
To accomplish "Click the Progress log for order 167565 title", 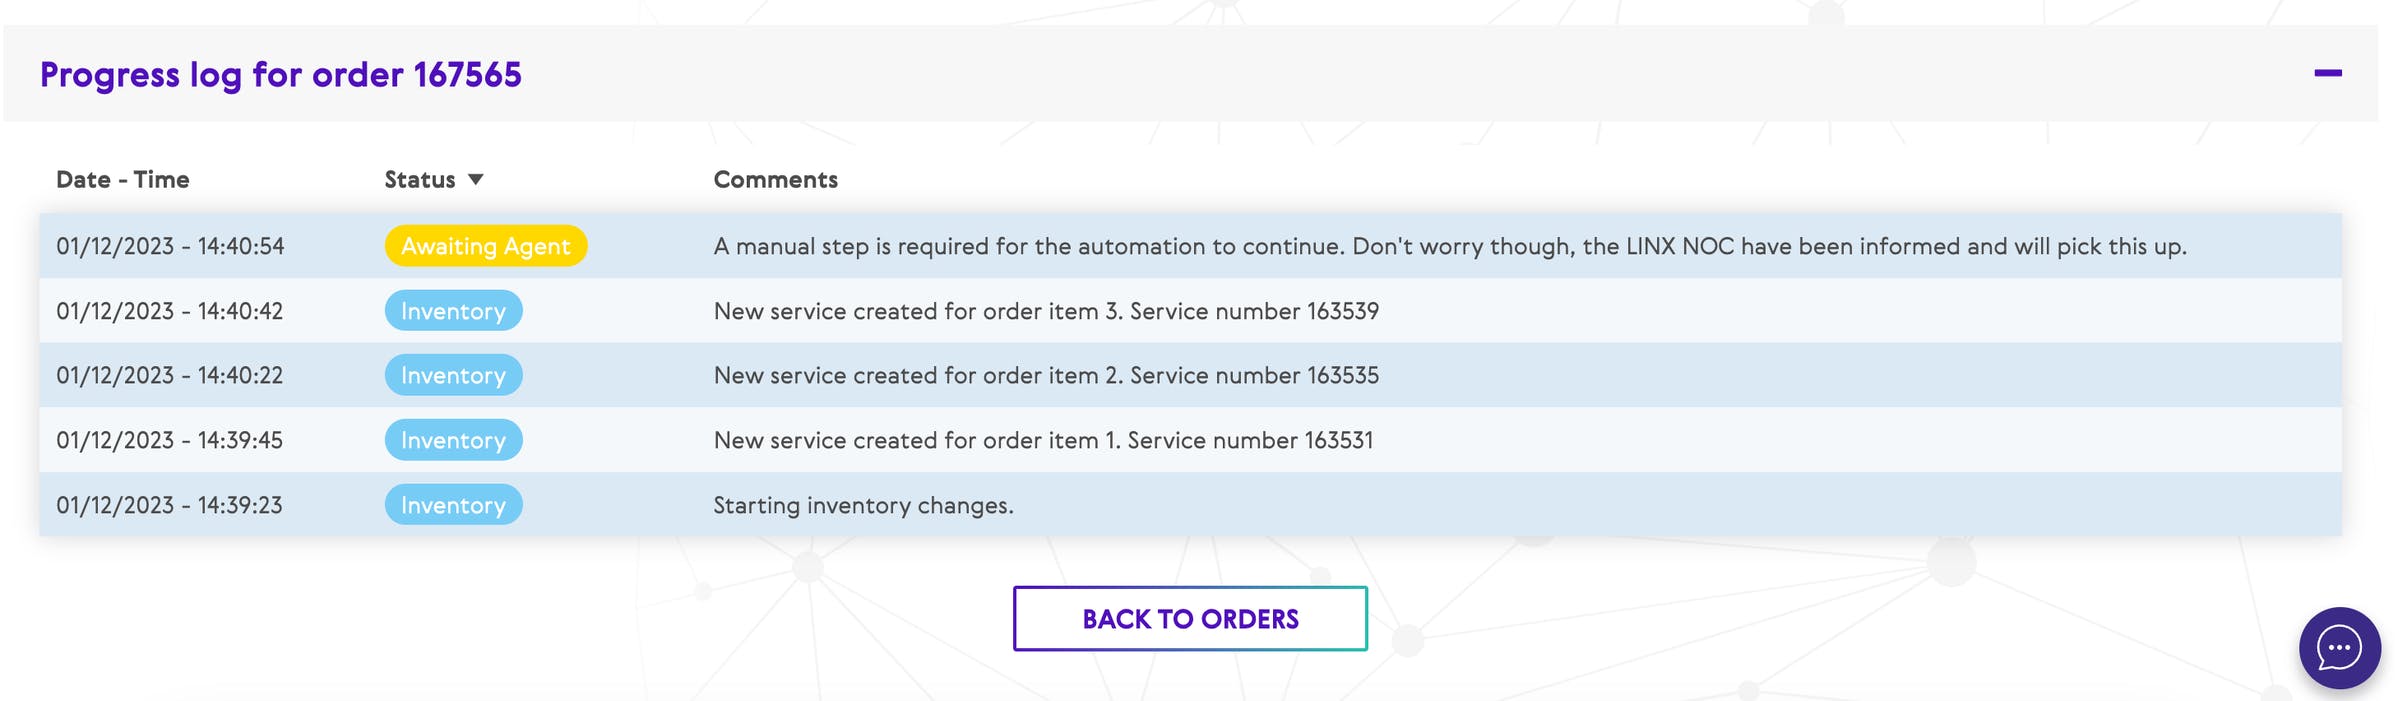I will pos(281,75).
